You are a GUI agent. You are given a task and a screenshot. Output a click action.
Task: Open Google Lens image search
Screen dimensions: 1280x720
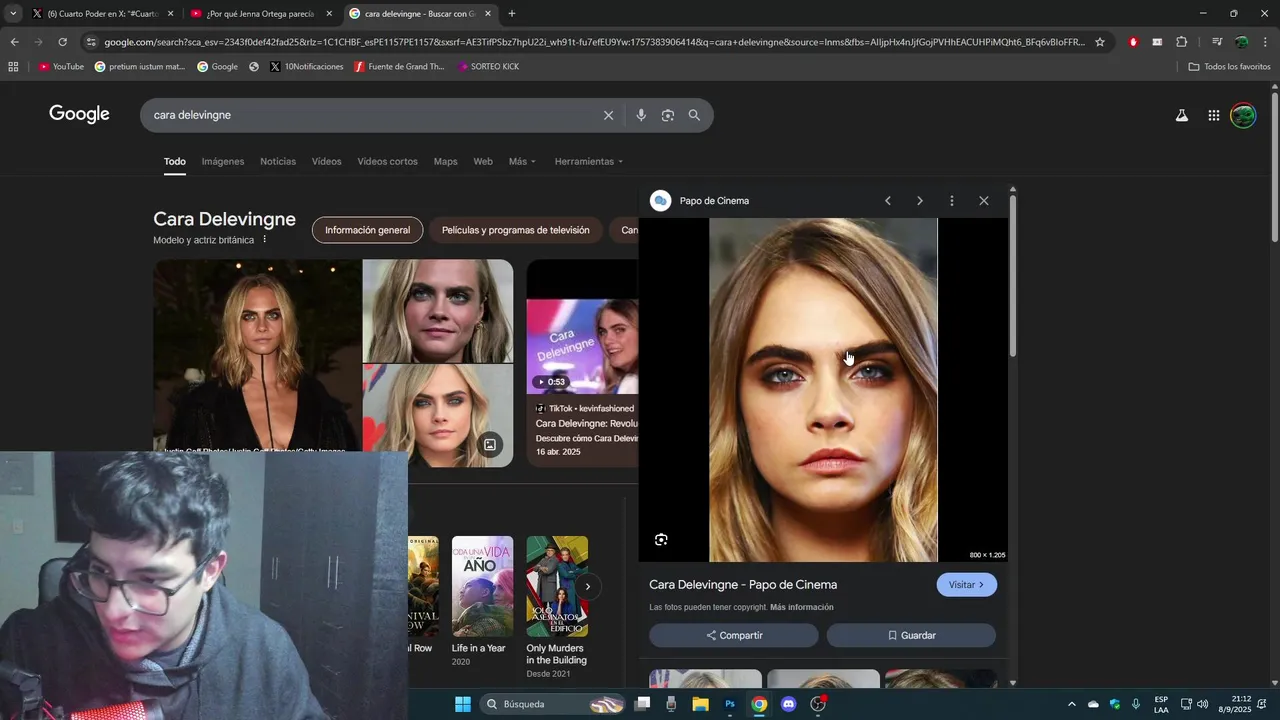(668, 115)
